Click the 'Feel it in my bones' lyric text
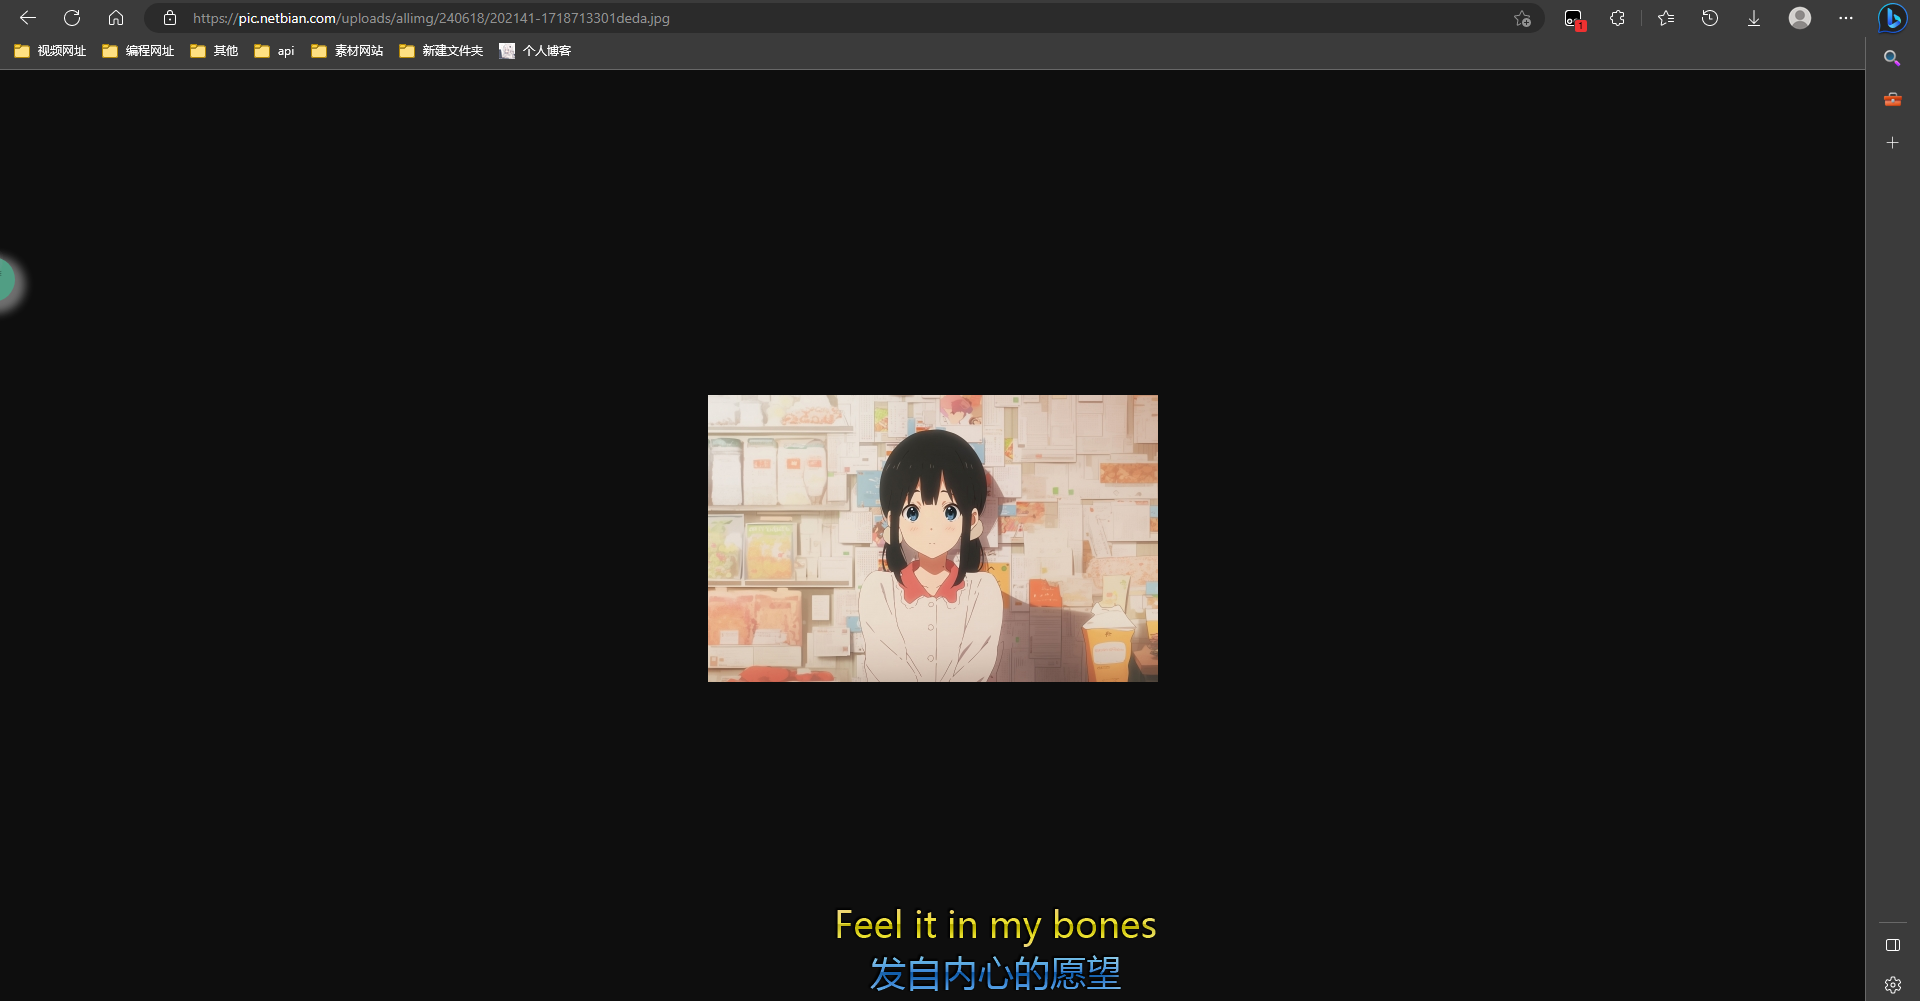The image size is (1920, 1001). (x=995, y=925)
